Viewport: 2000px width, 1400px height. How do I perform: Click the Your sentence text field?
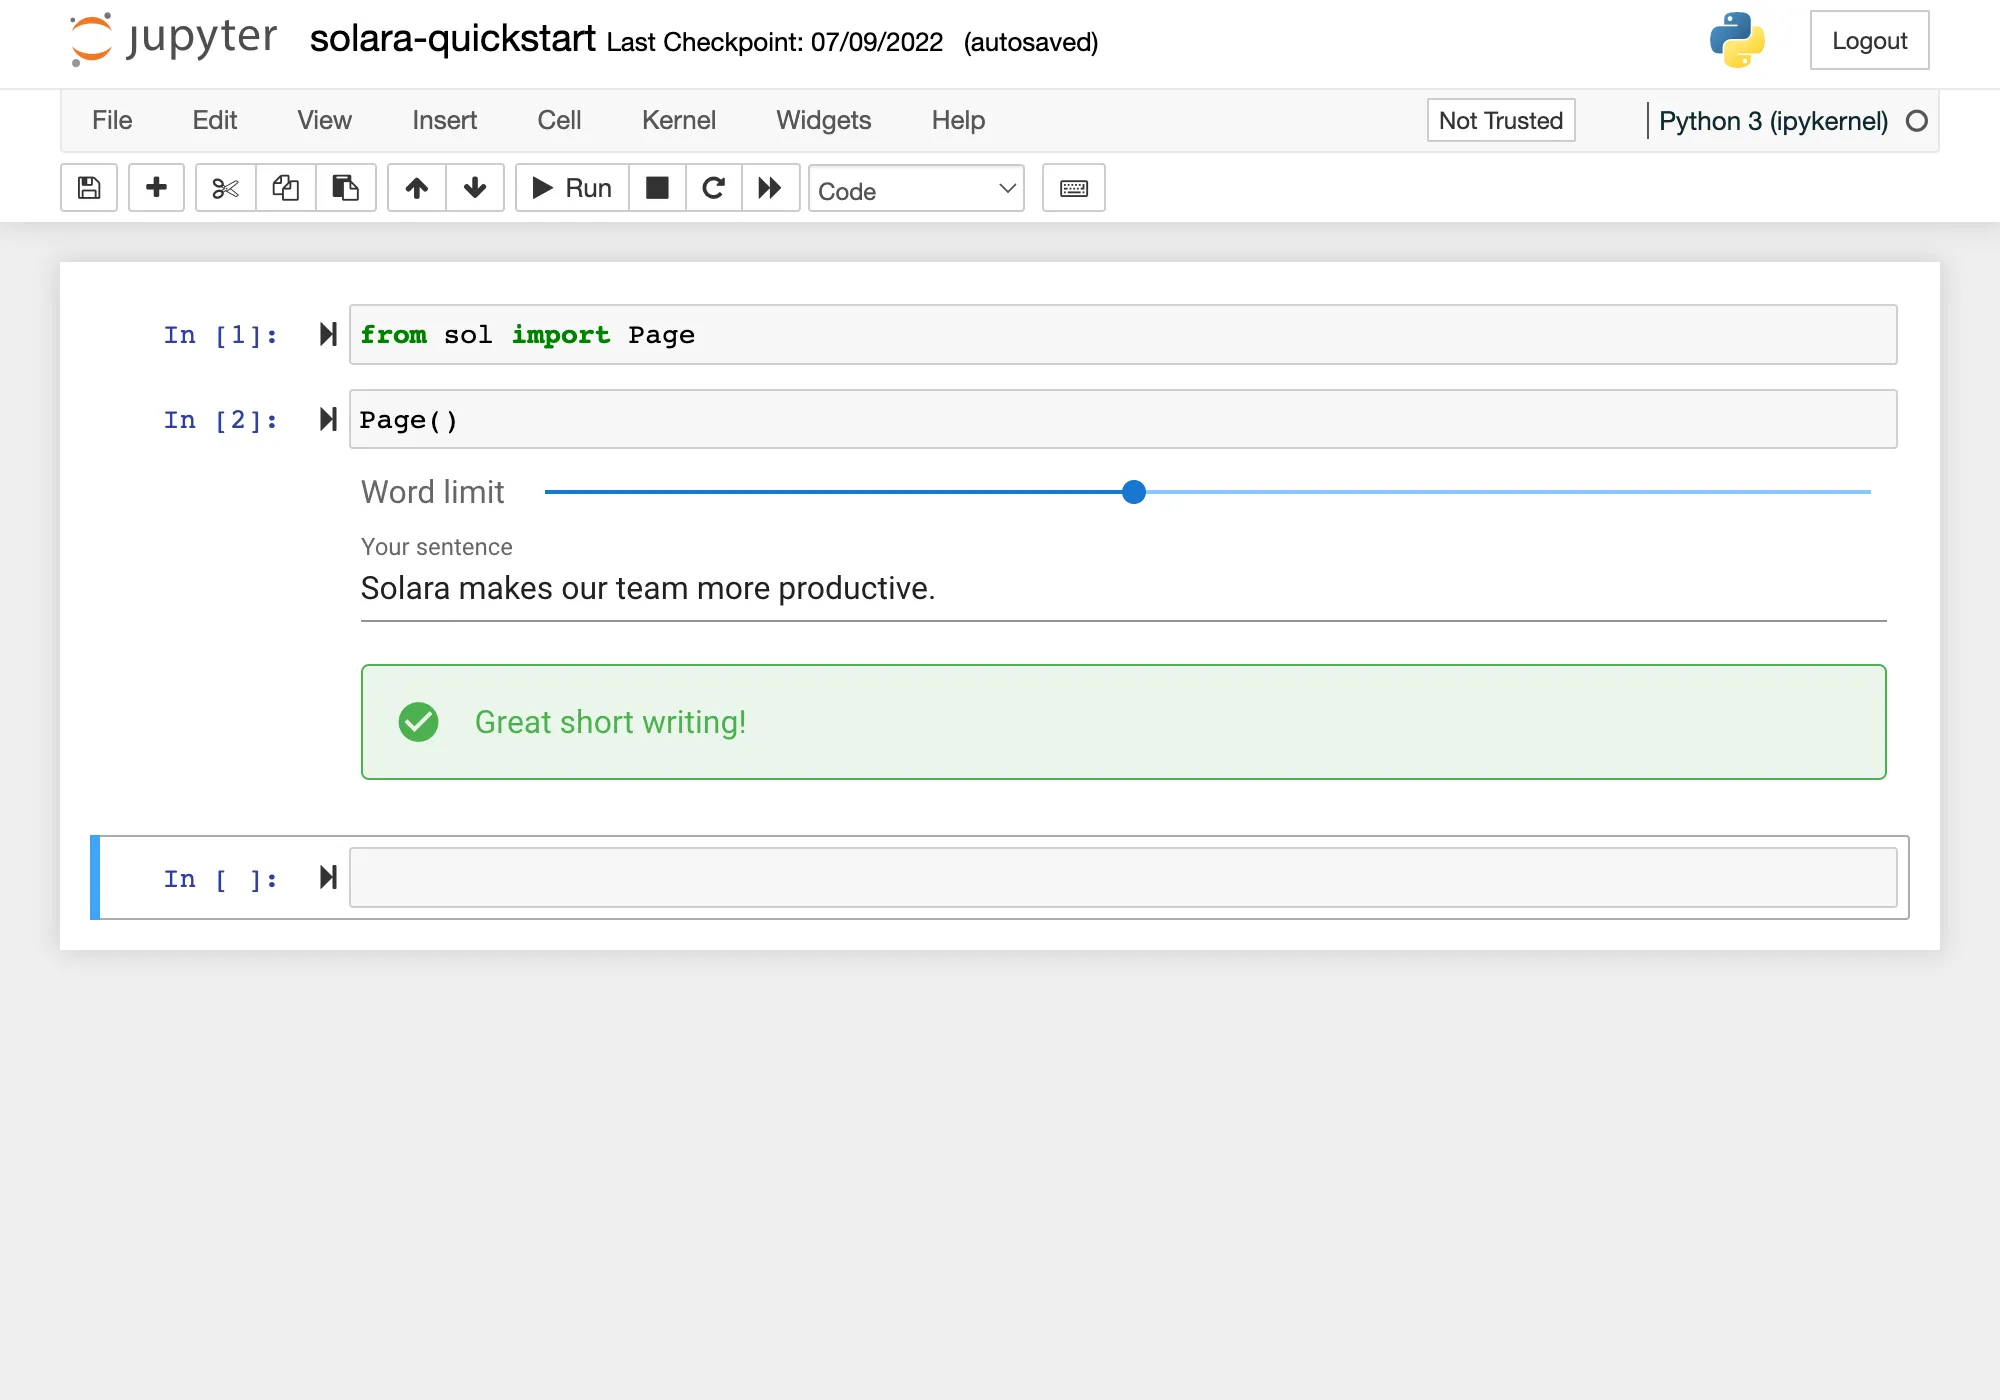pos(1122,589)
